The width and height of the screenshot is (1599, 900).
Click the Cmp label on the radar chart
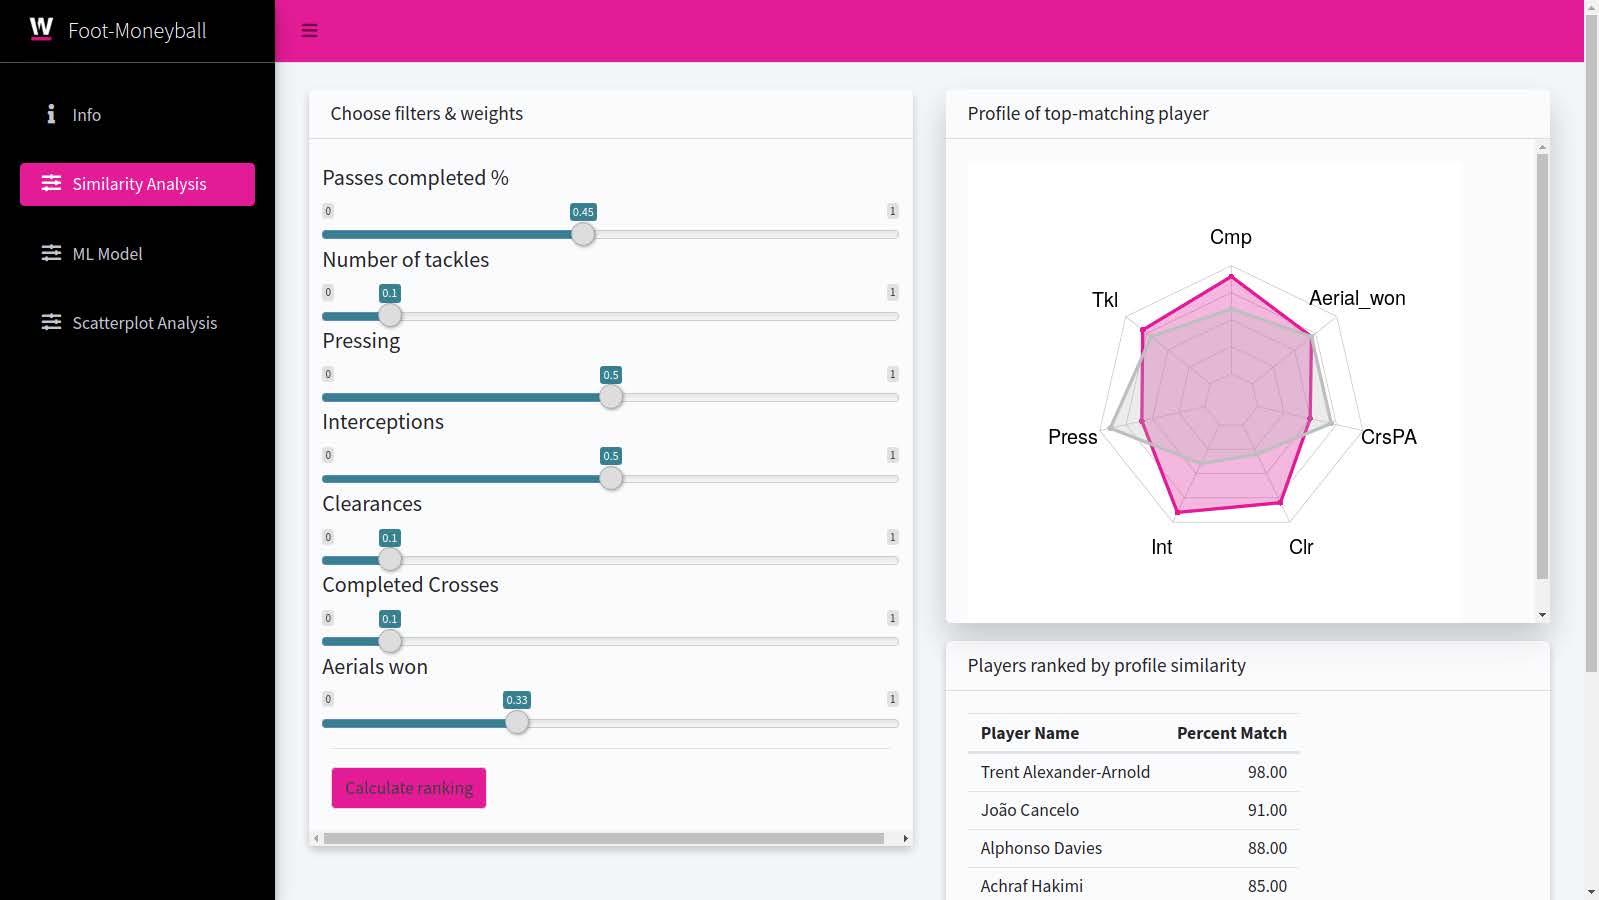tap(1231, 237)
